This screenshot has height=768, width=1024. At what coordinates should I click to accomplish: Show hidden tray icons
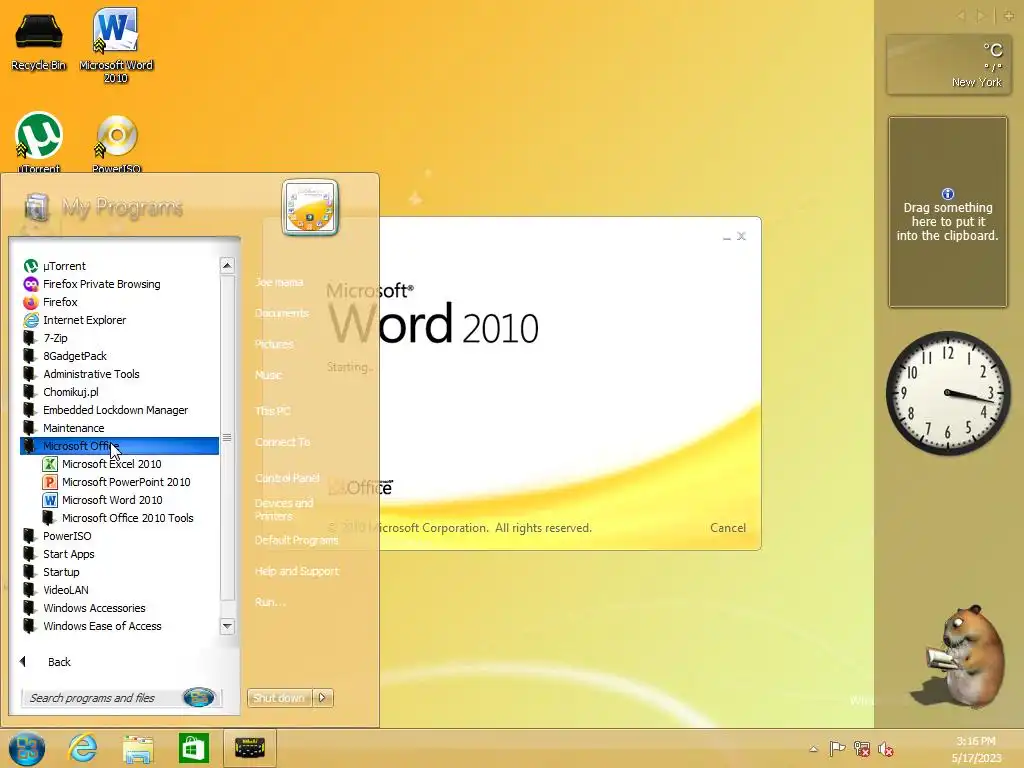pyautogui.click(x=813, y=749)
